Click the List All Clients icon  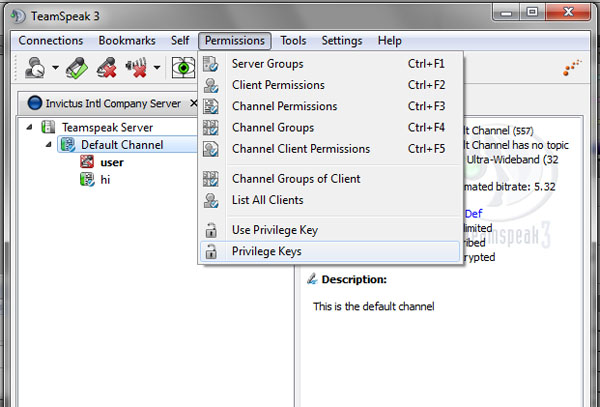tap(210, 200)
